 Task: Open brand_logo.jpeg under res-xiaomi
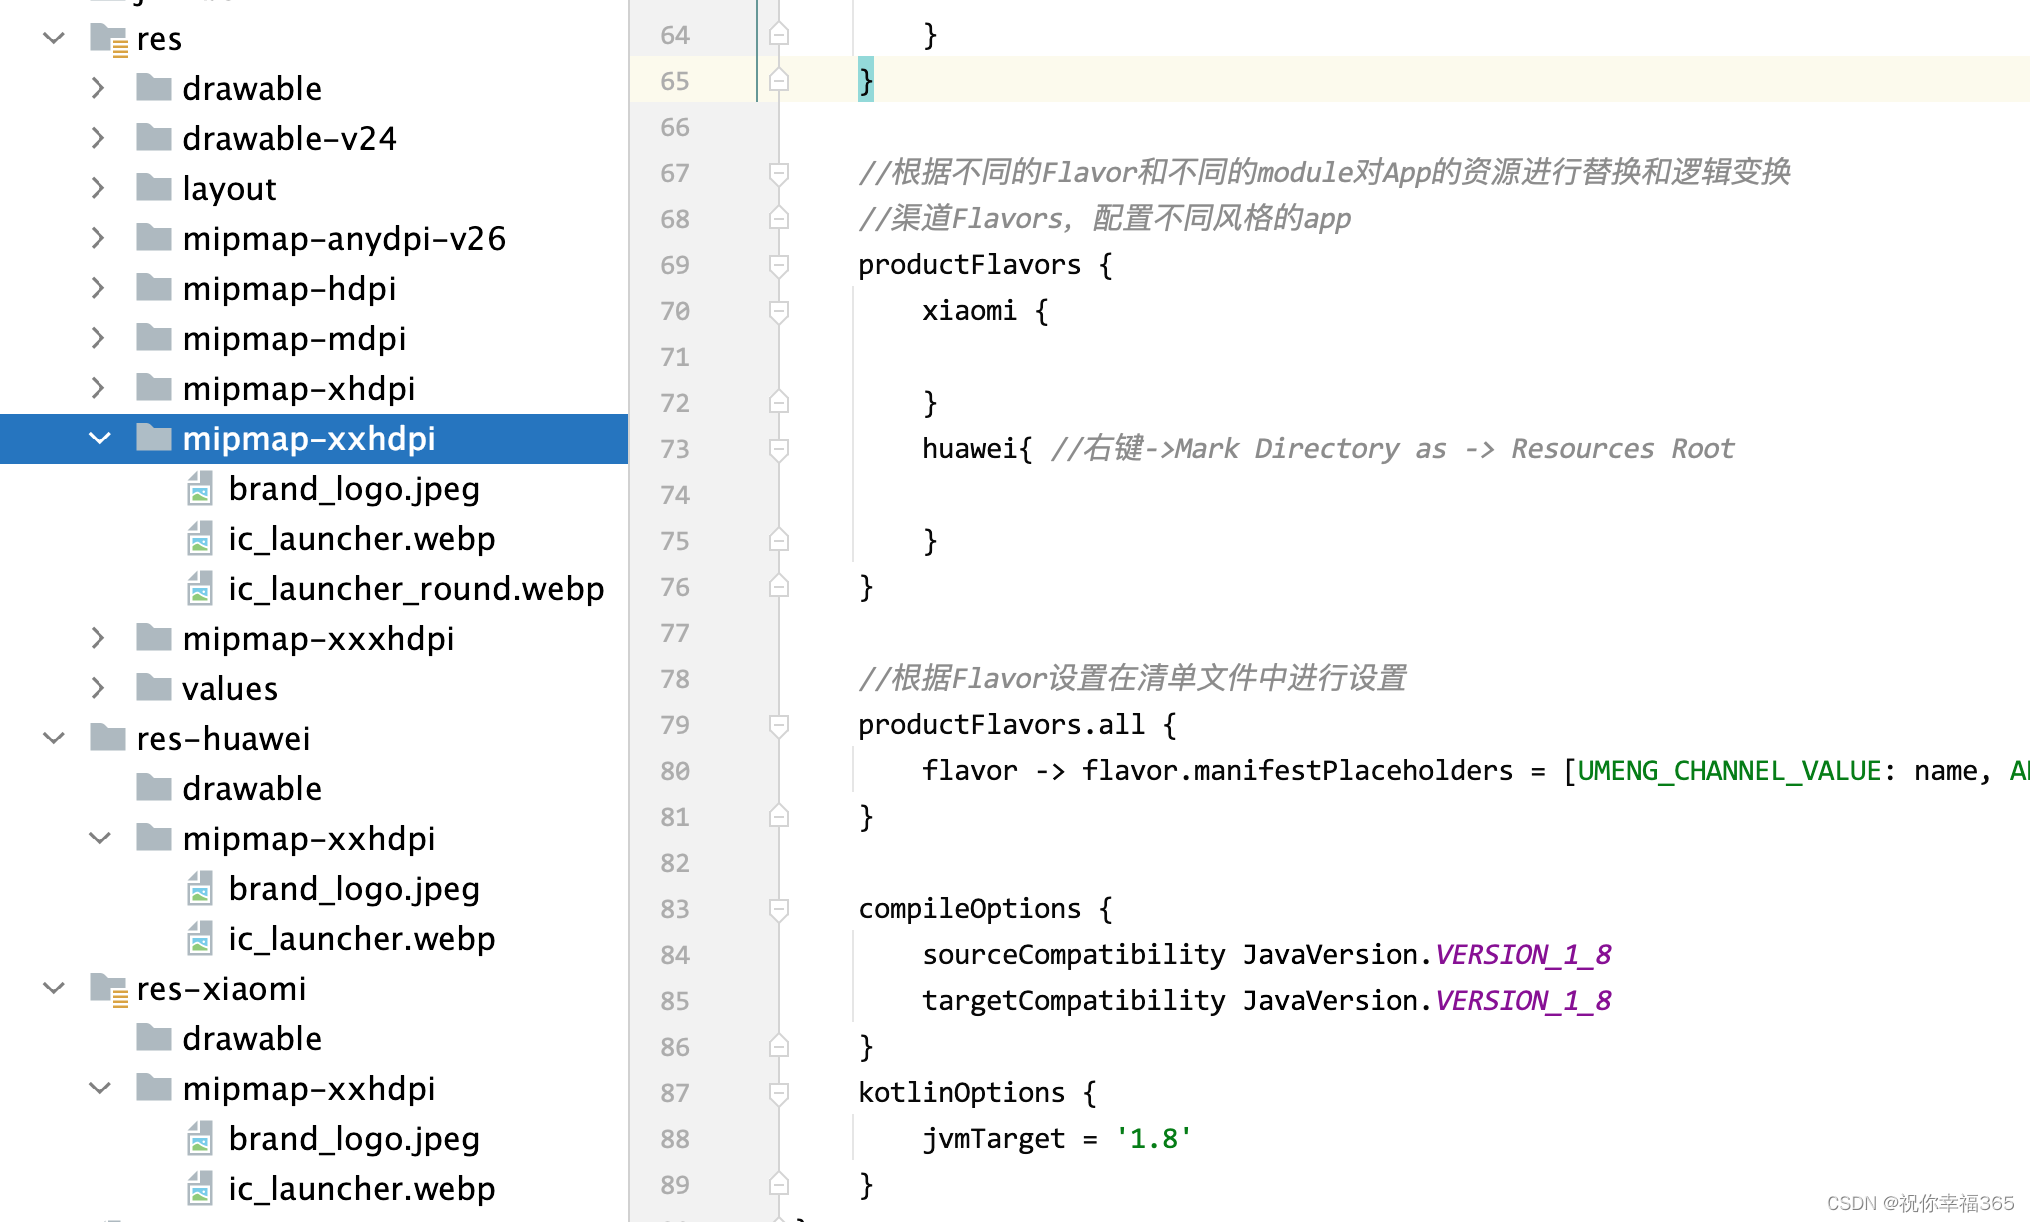pyautogui.click(x=353, y=1139)
